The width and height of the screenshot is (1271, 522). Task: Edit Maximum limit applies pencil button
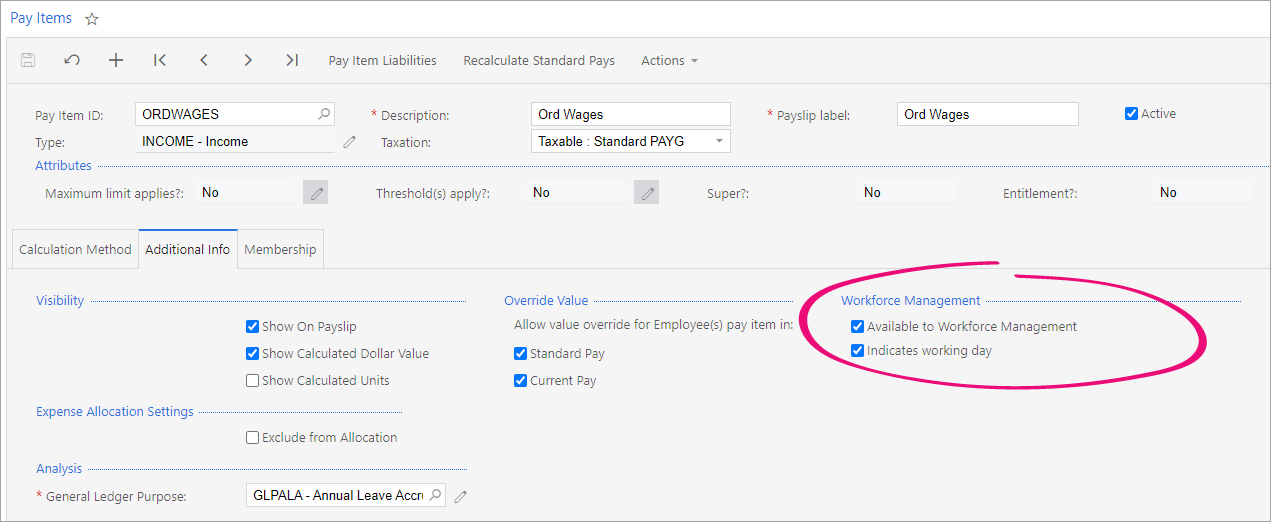tap(316, 193)
